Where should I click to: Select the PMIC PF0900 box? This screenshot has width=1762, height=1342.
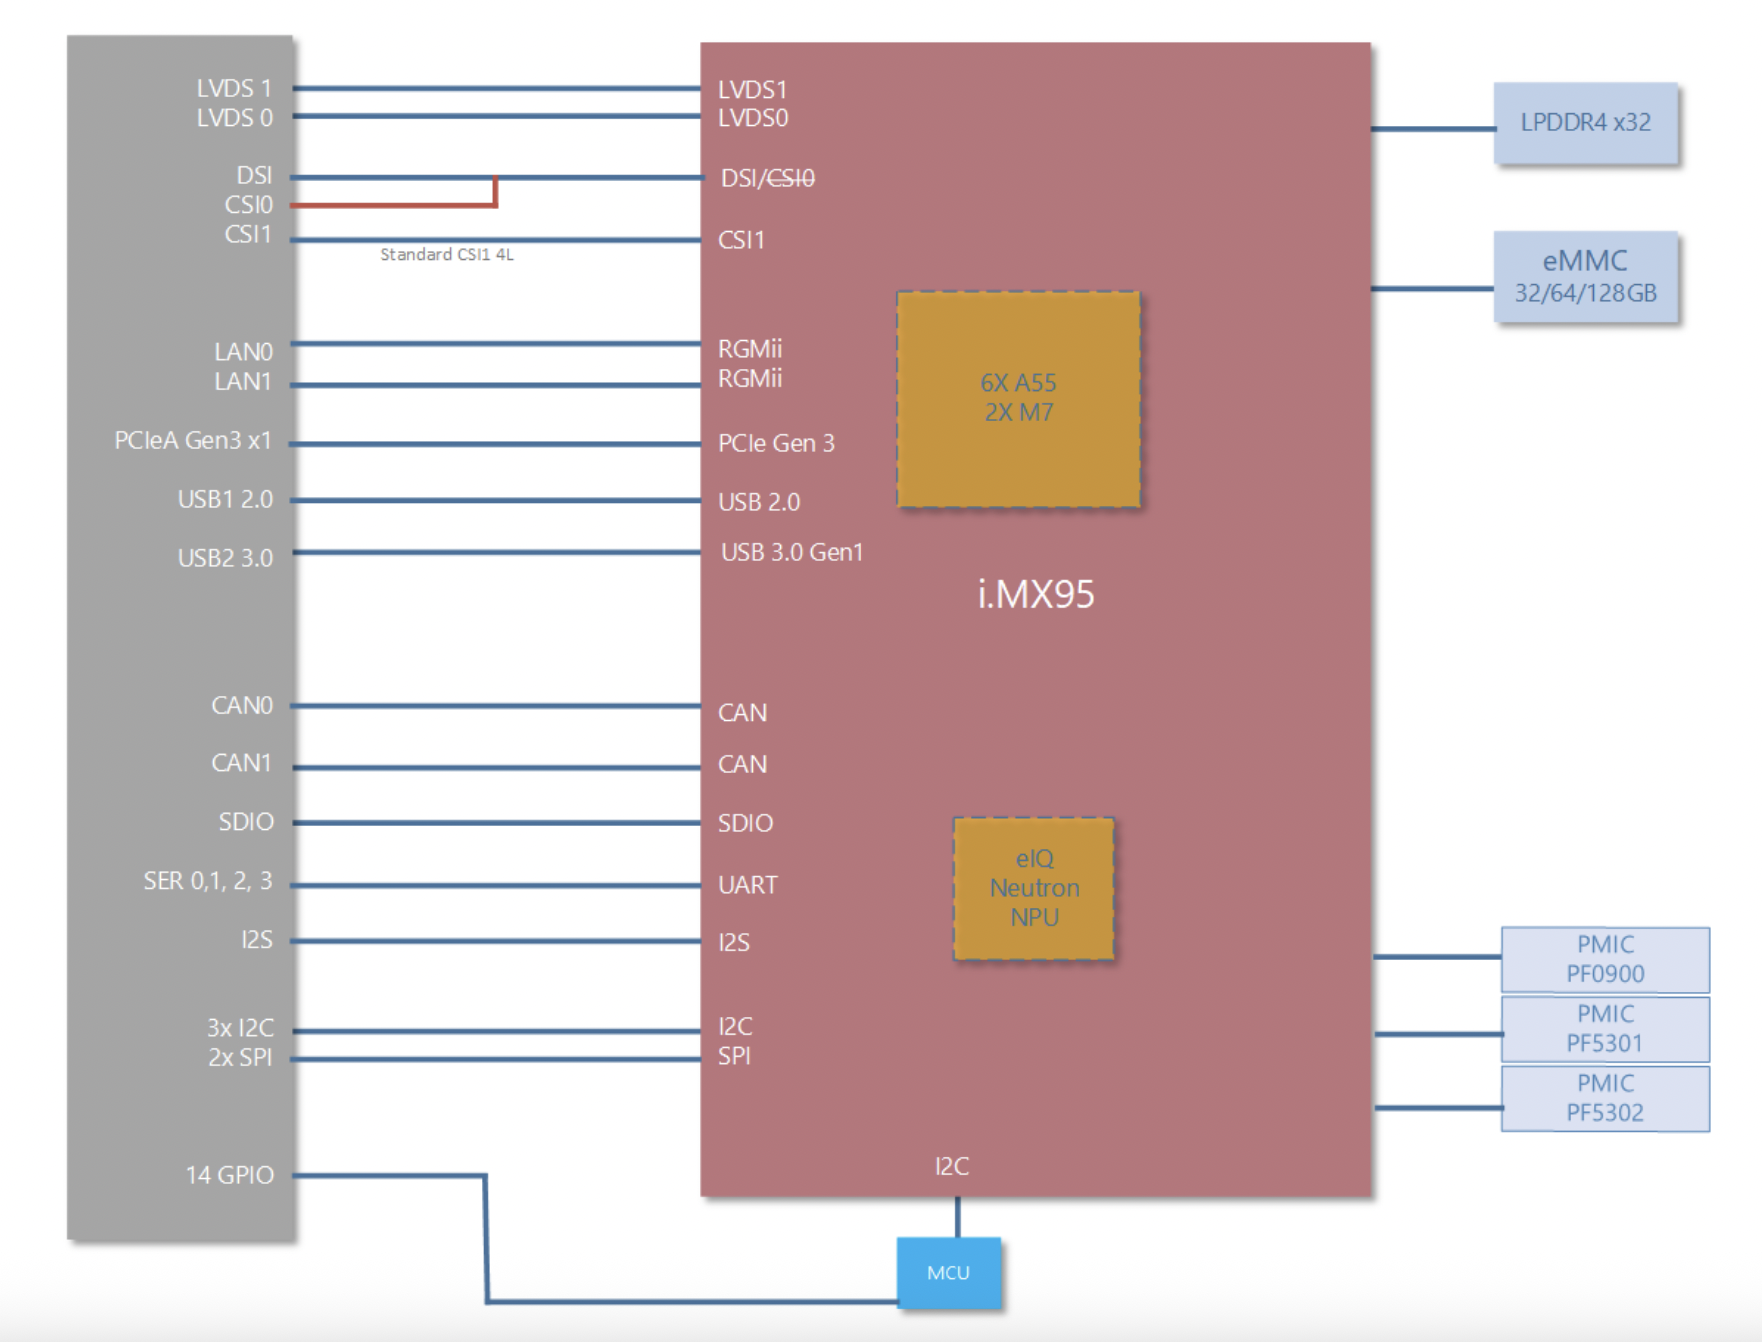click(1604, 959)
